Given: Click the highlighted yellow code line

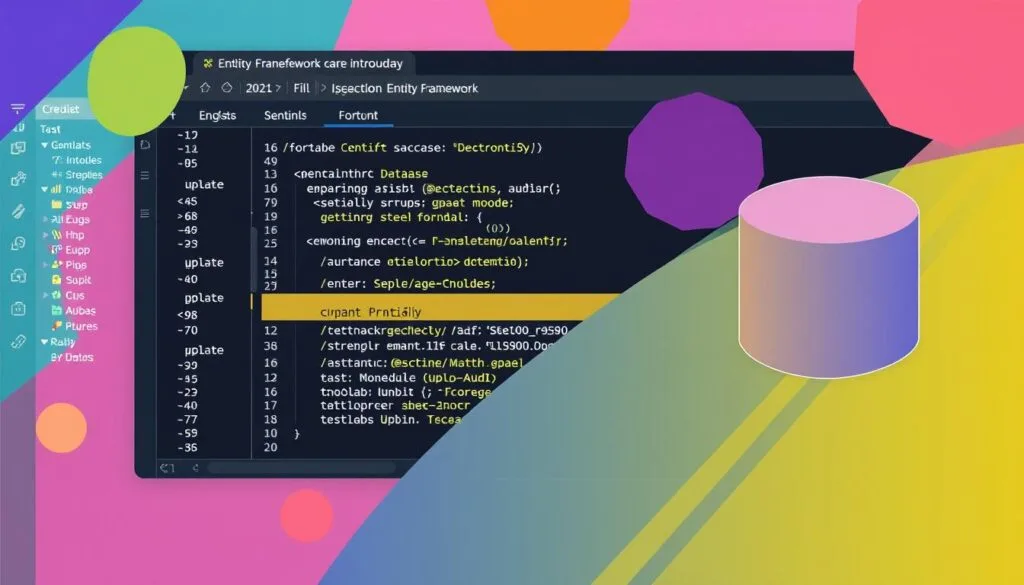Looking at the screenshot, I should pos(440,309).
